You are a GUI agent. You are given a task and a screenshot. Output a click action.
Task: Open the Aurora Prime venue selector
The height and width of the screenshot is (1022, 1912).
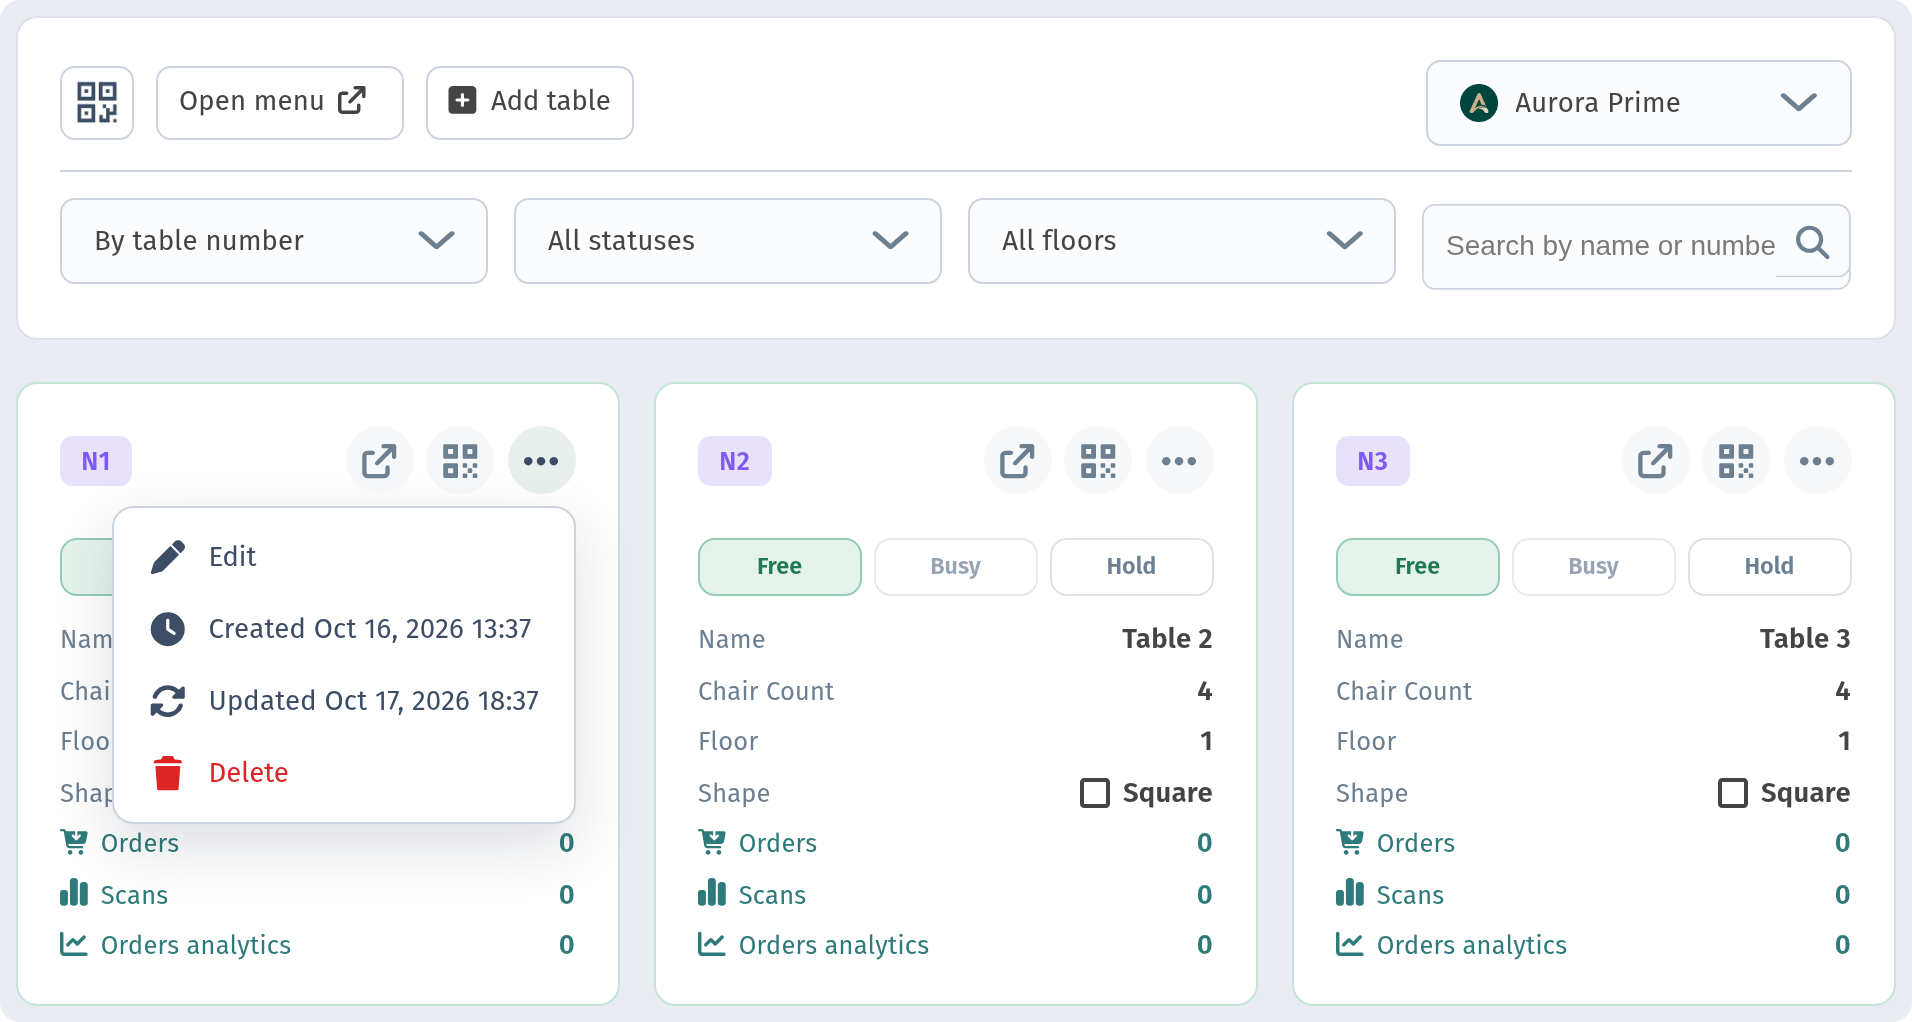1639,103
